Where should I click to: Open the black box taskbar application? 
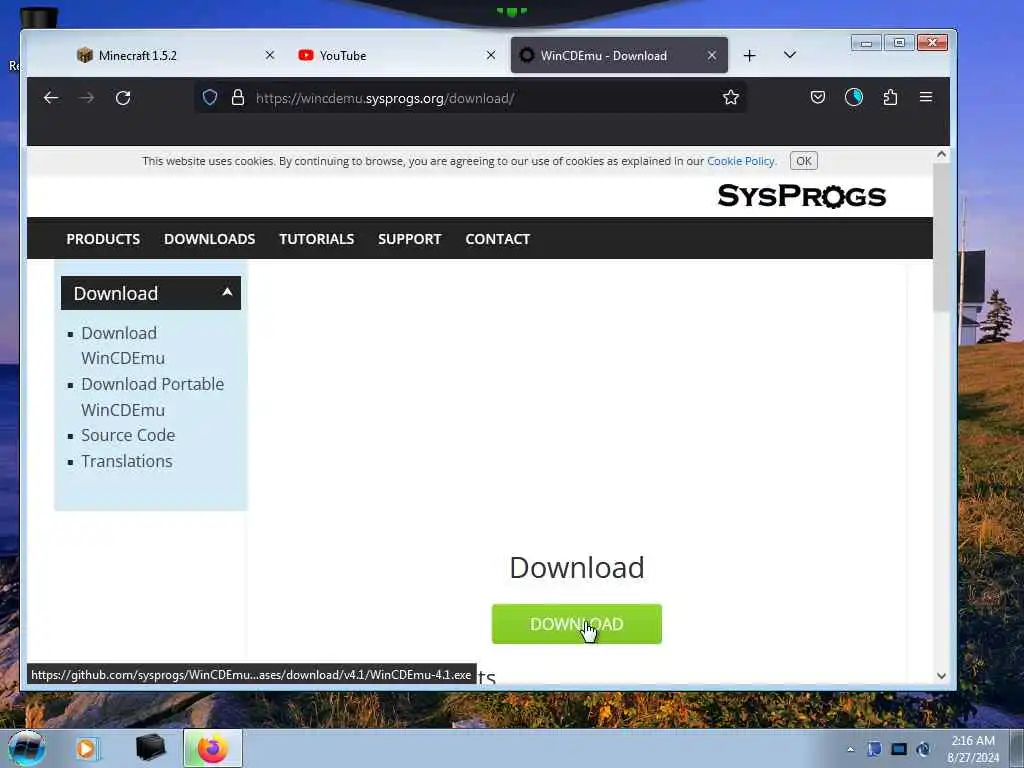pyautogui.click(x=150, y=748)
